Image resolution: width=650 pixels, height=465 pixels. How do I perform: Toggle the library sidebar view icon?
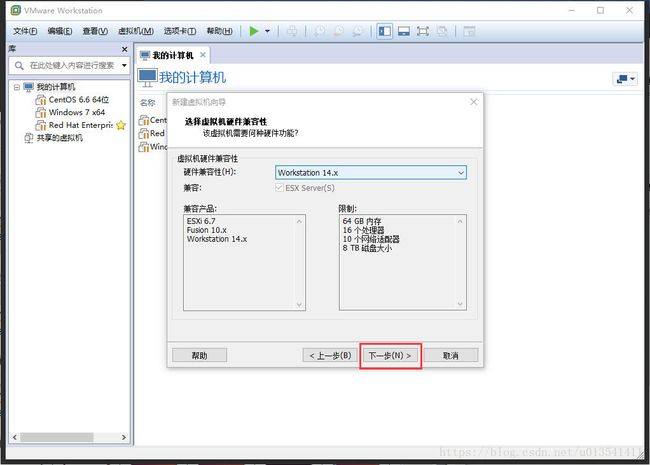(385, 31)
